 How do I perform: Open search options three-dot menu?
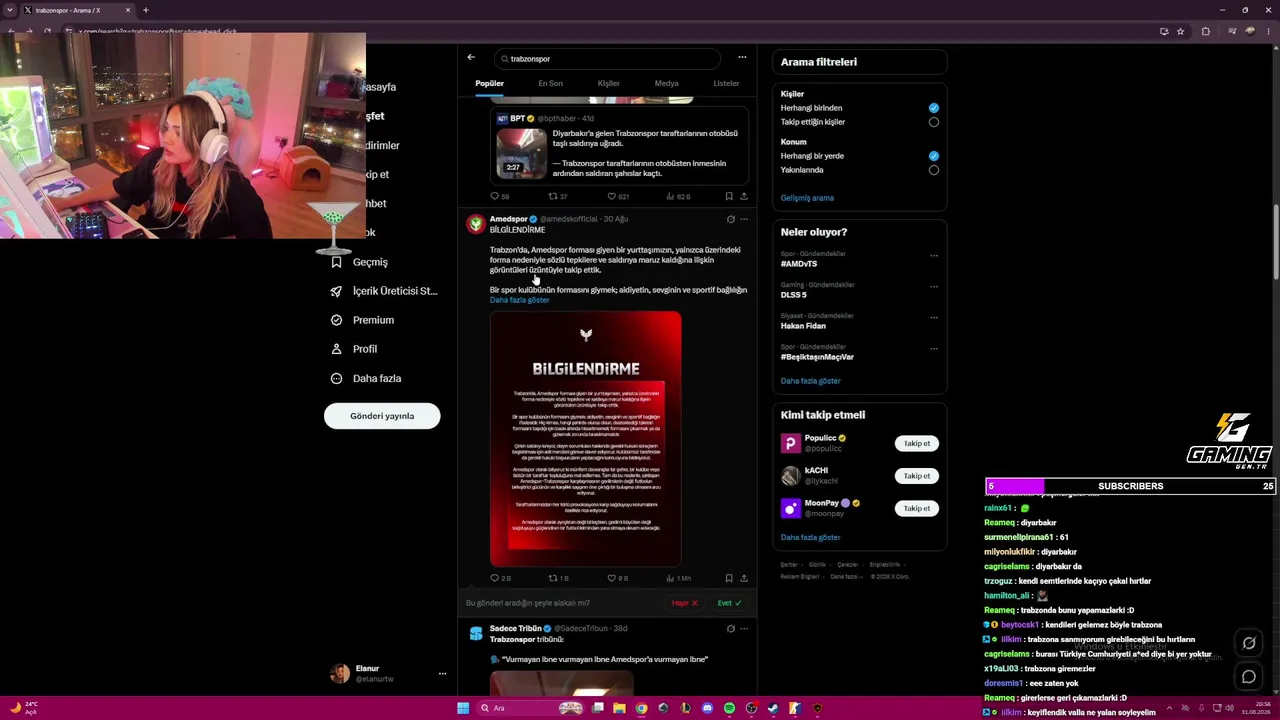pos(742,57)
